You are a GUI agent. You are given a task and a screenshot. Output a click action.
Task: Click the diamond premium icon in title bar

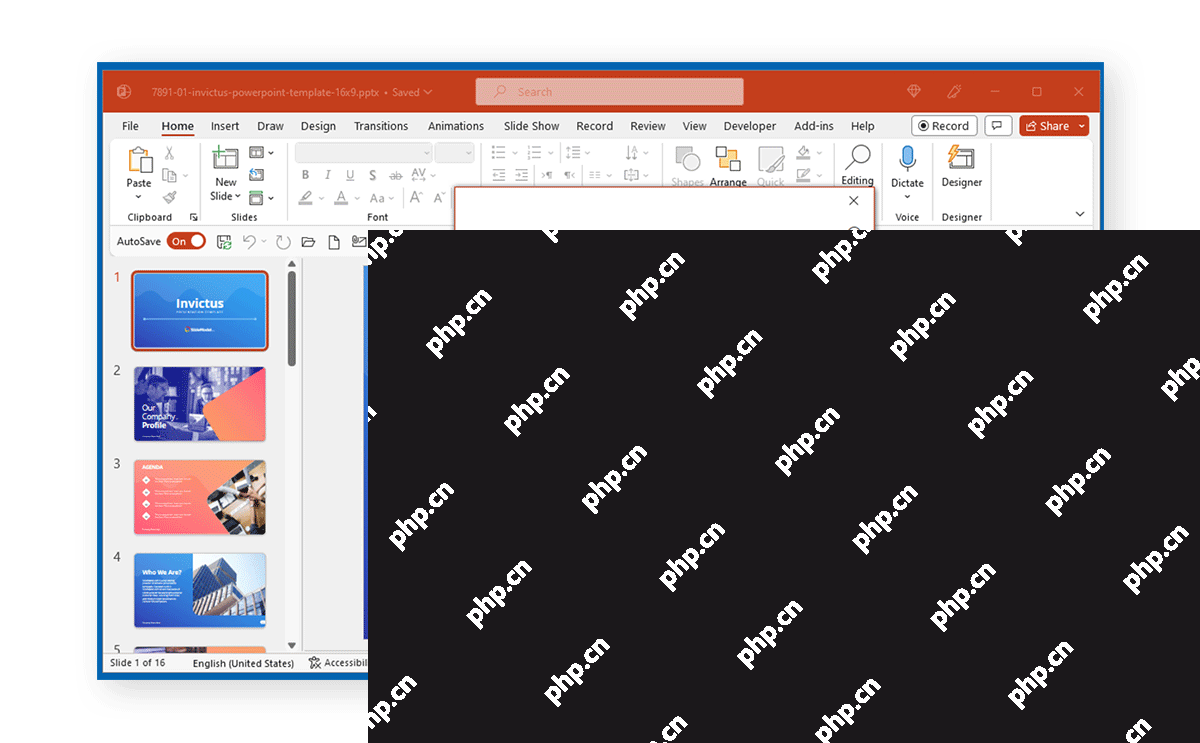tap(914, 91)
